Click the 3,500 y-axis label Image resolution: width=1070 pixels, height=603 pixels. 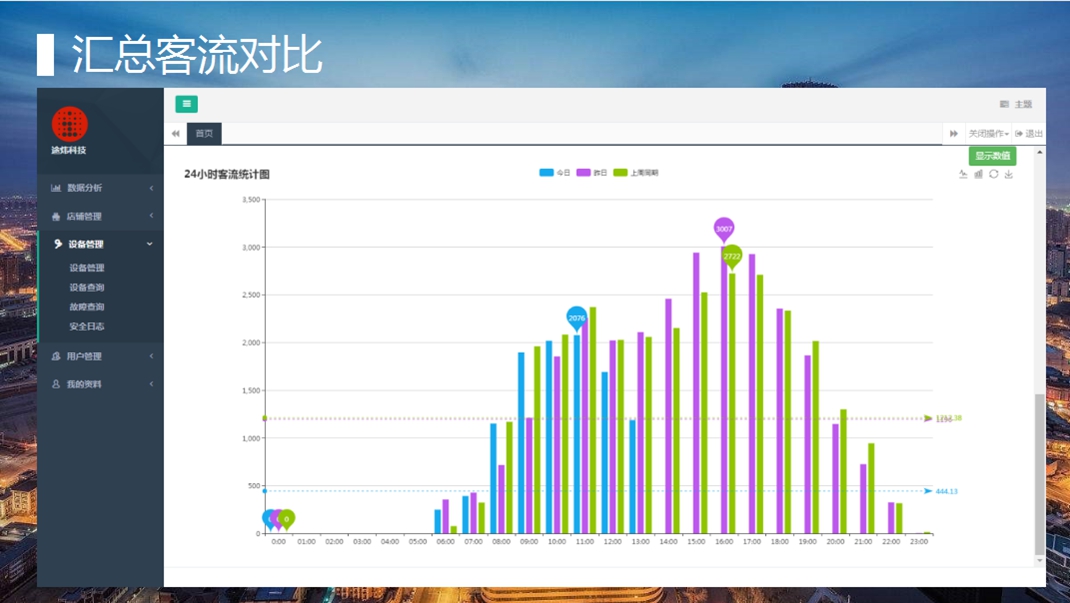click(x=251, y=200)
